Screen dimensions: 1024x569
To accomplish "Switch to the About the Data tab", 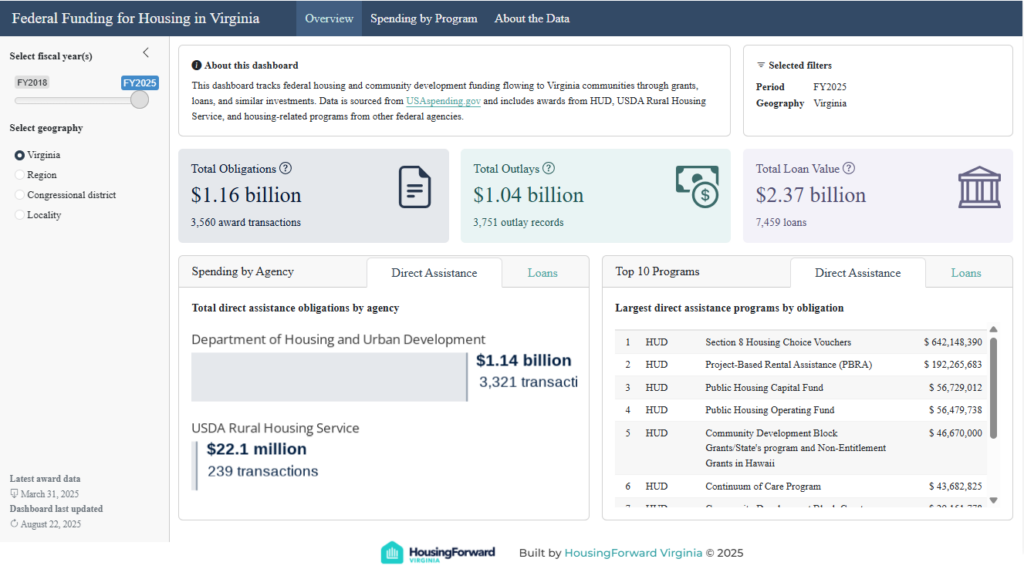I will pos(531,18).
